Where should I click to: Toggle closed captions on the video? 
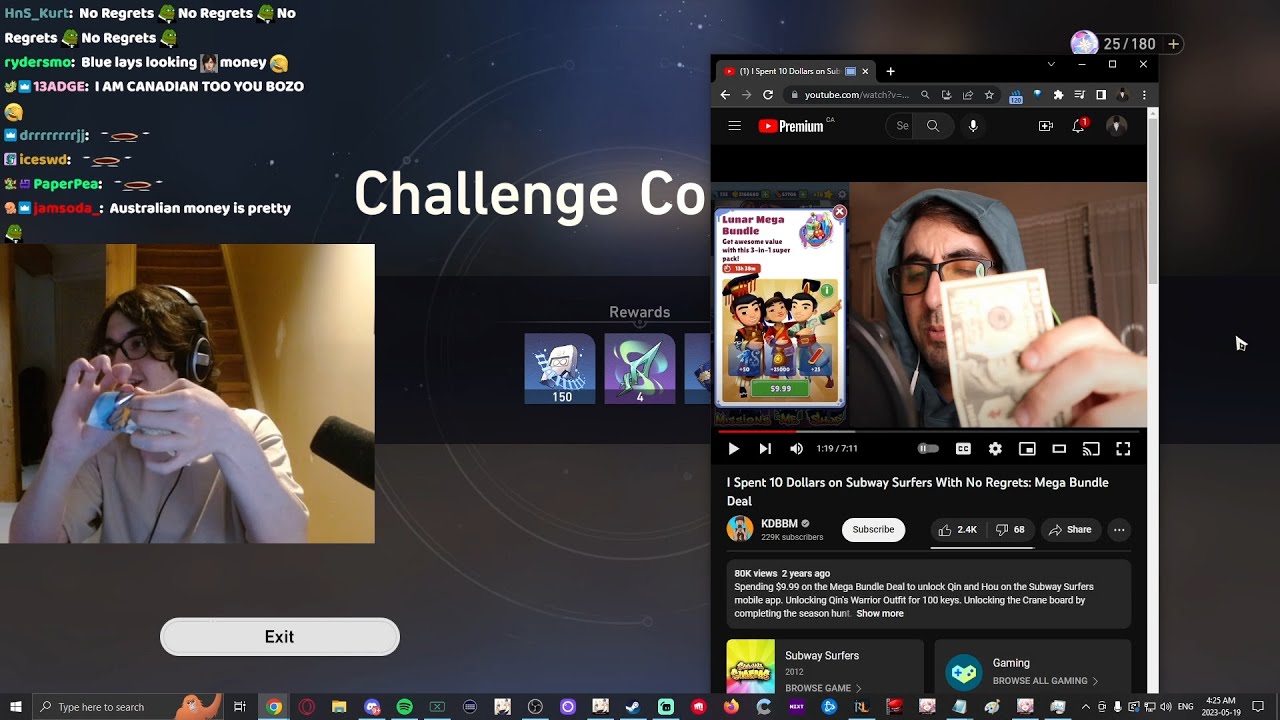[x=963, y=449]
